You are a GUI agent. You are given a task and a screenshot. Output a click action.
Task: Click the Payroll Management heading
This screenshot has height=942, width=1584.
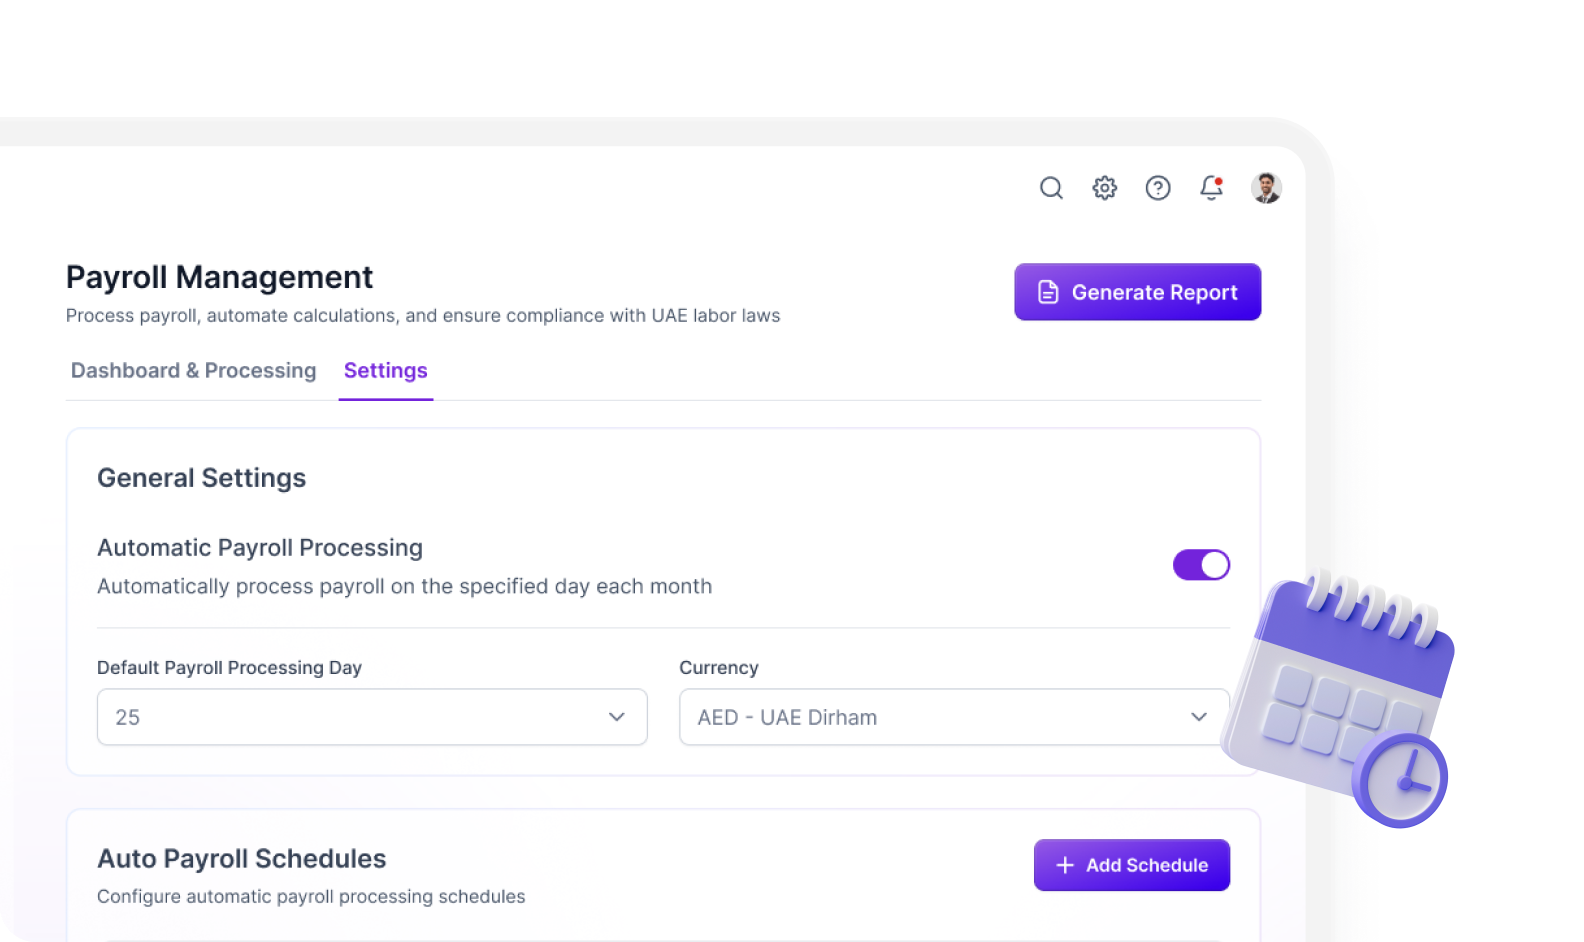[219, 277]
